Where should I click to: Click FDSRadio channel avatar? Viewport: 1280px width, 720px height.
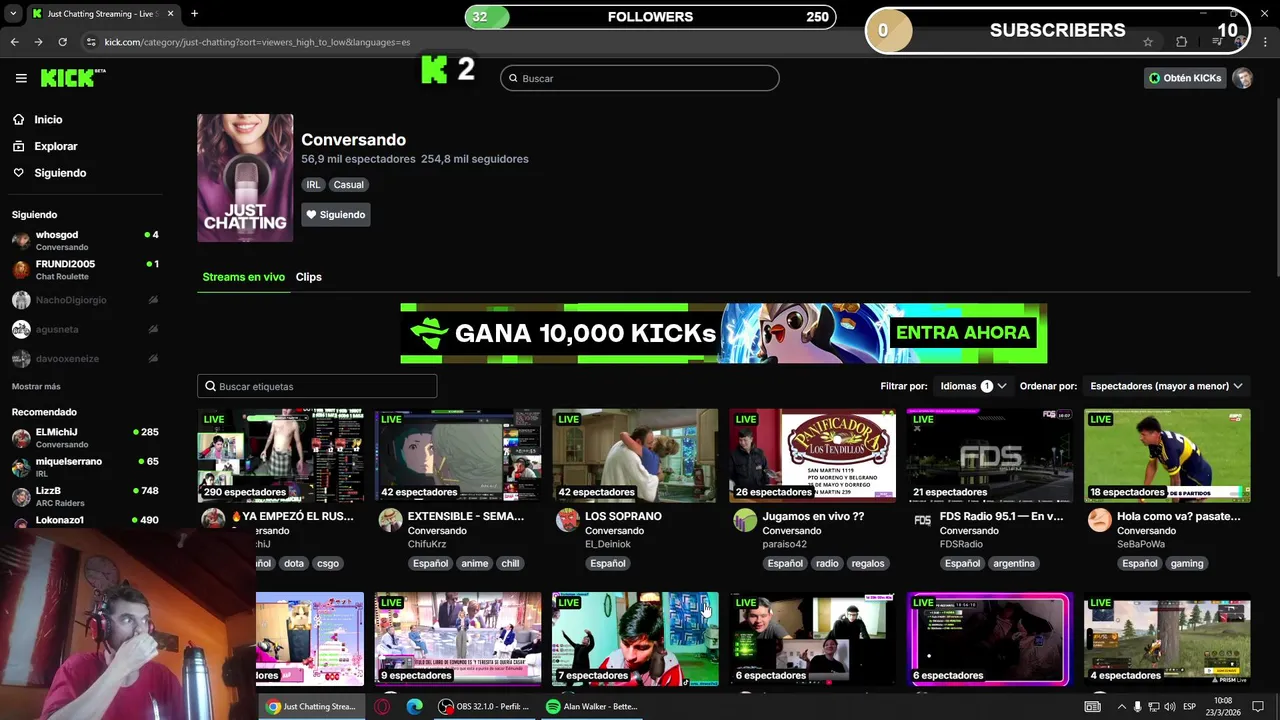point(922,520)
